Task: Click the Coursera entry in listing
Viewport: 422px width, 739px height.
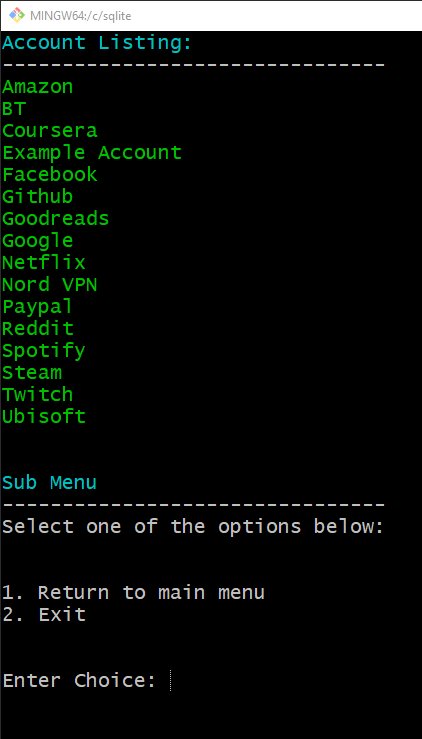Action: (50, 131)
